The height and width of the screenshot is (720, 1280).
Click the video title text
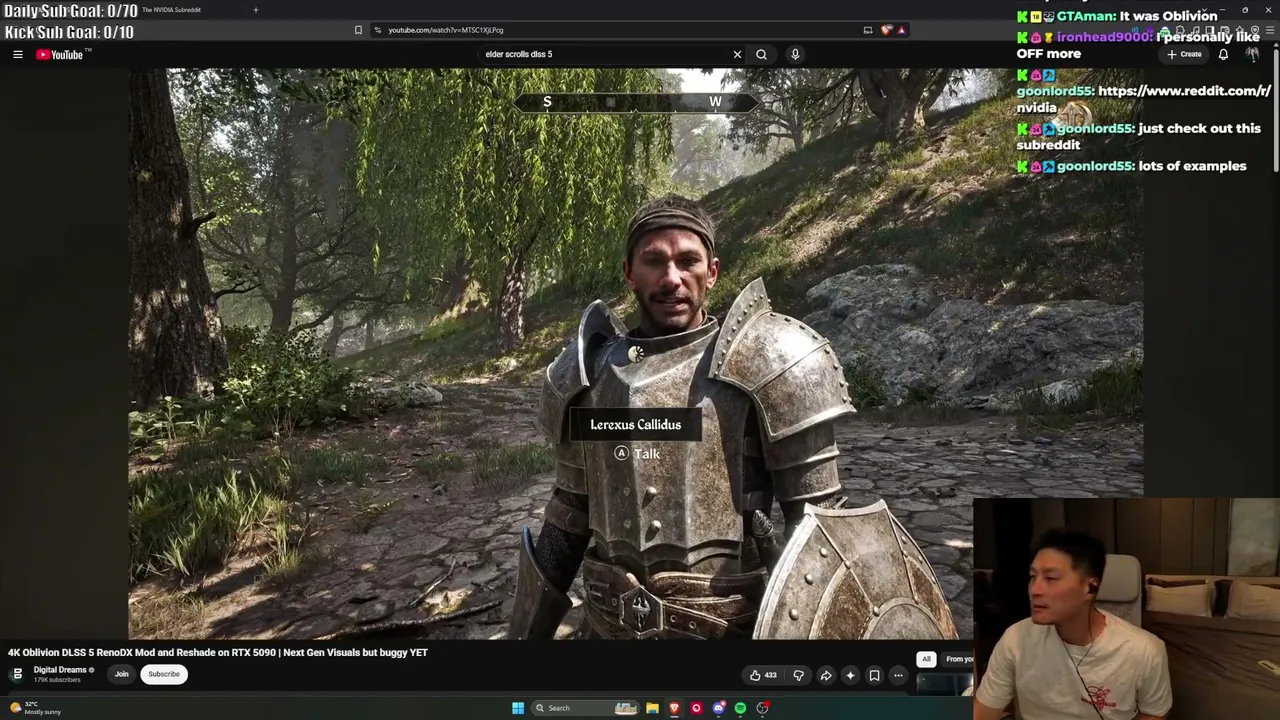[x=218, y=652]
